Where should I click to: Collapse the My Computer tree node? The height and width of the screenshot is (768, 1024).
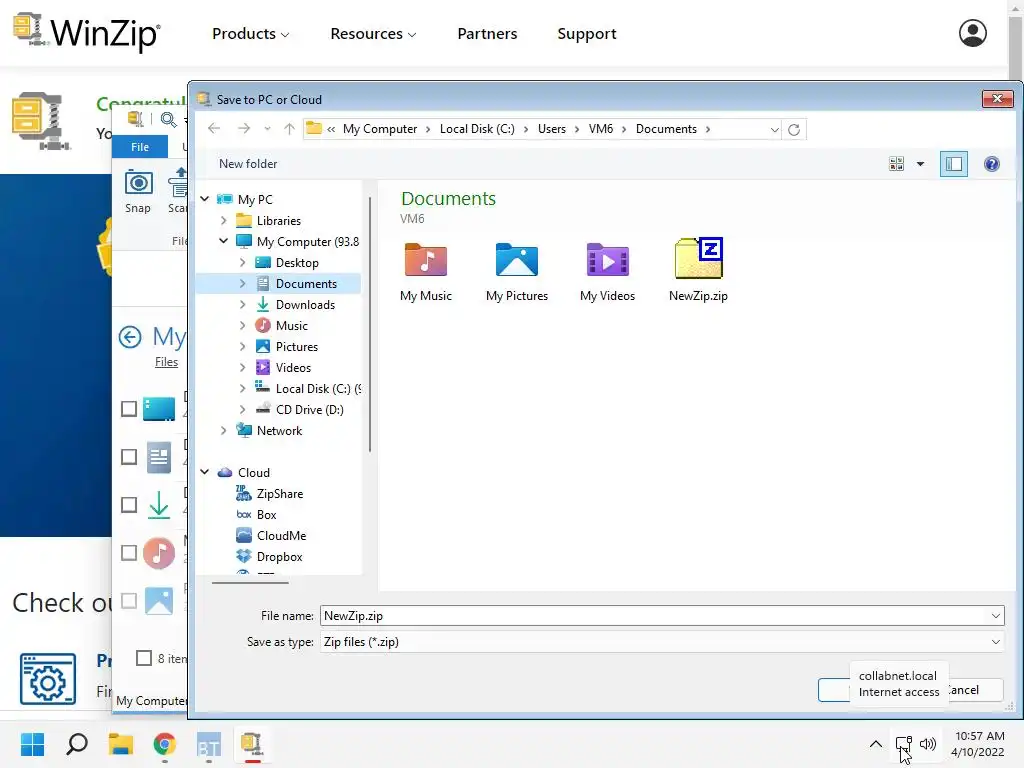pyautogui.click(x=223, y=241)
